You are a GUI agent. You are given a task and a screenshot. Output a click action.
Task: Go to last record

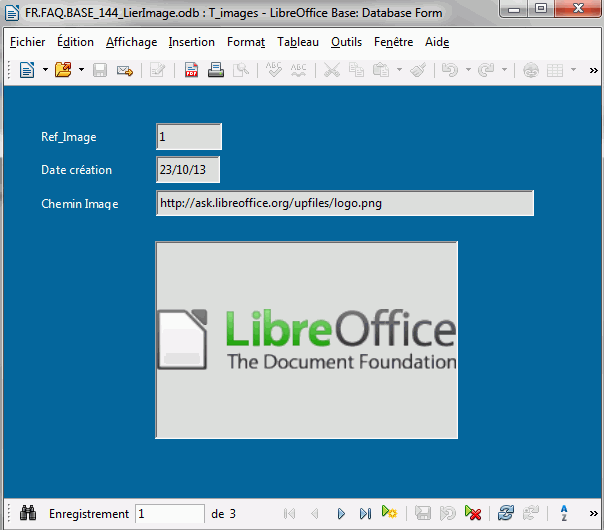click(x=365, y=513)
